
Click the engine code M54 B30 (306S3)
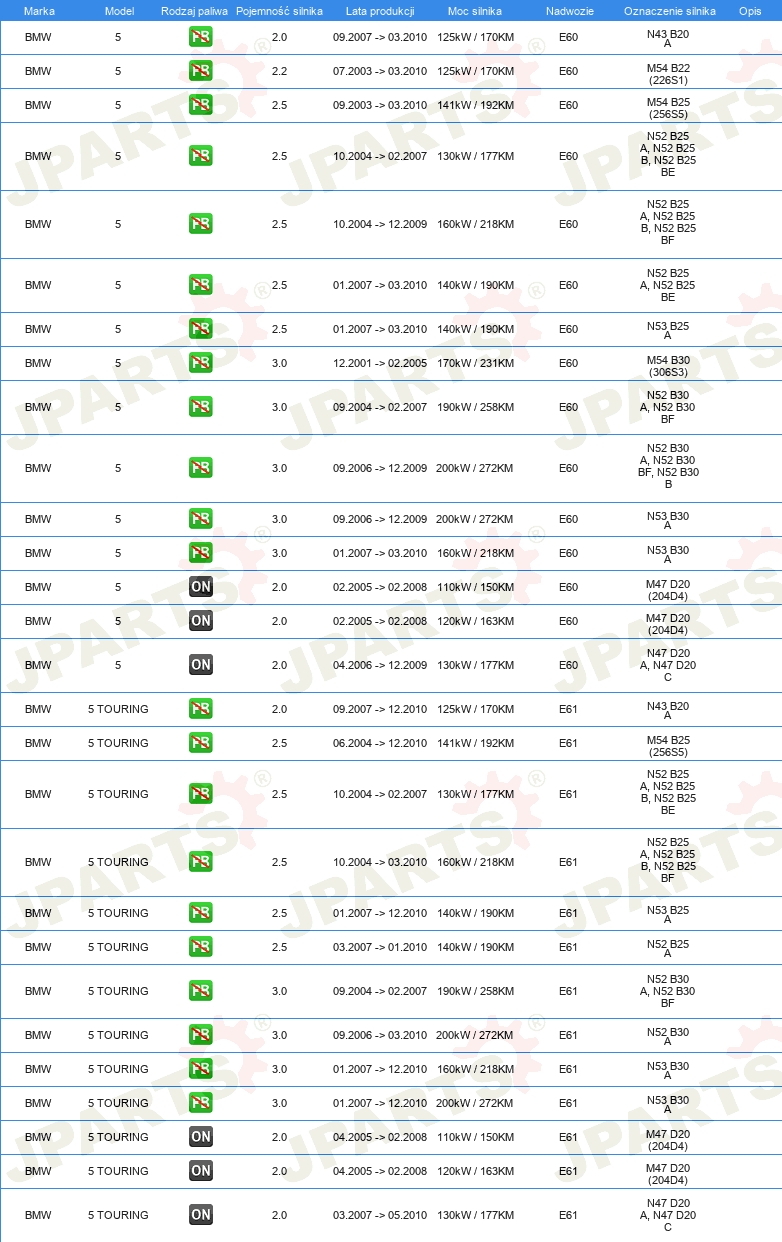click(668, 366)
